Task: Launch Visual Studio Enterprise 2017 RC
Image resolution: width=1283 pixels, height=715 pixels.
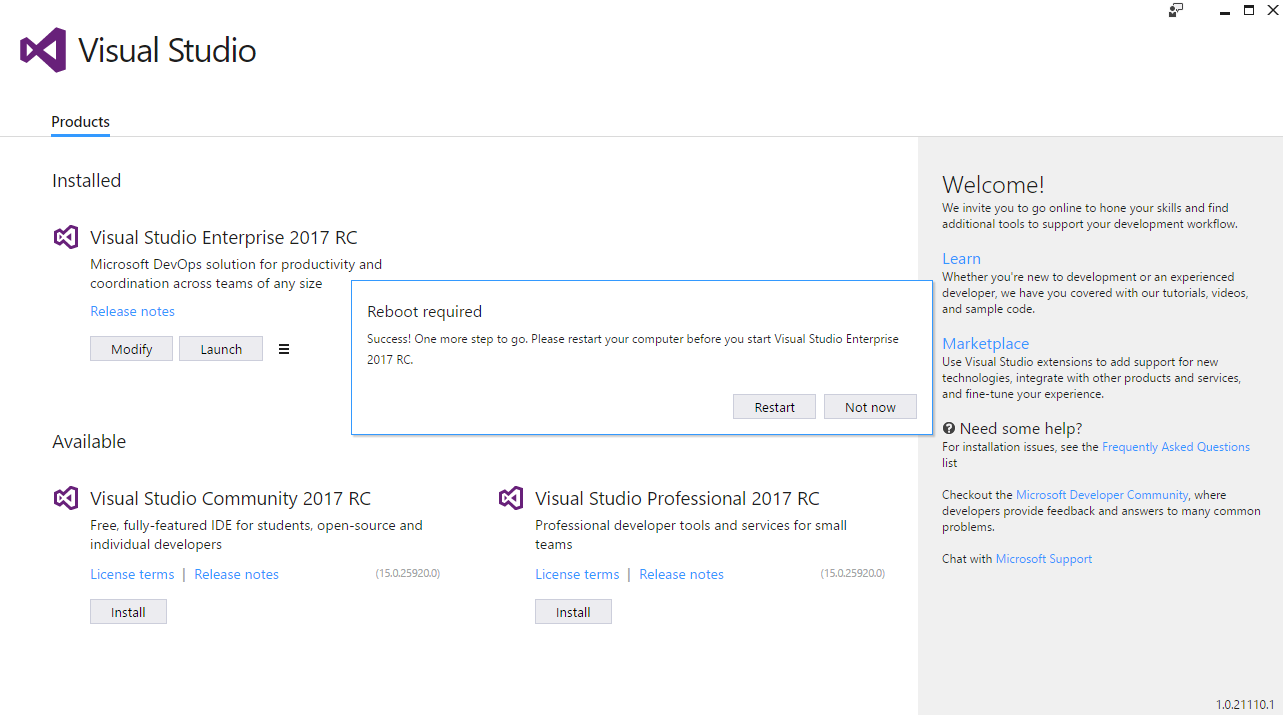Action: pyautogui.click(x=220, y=348)
